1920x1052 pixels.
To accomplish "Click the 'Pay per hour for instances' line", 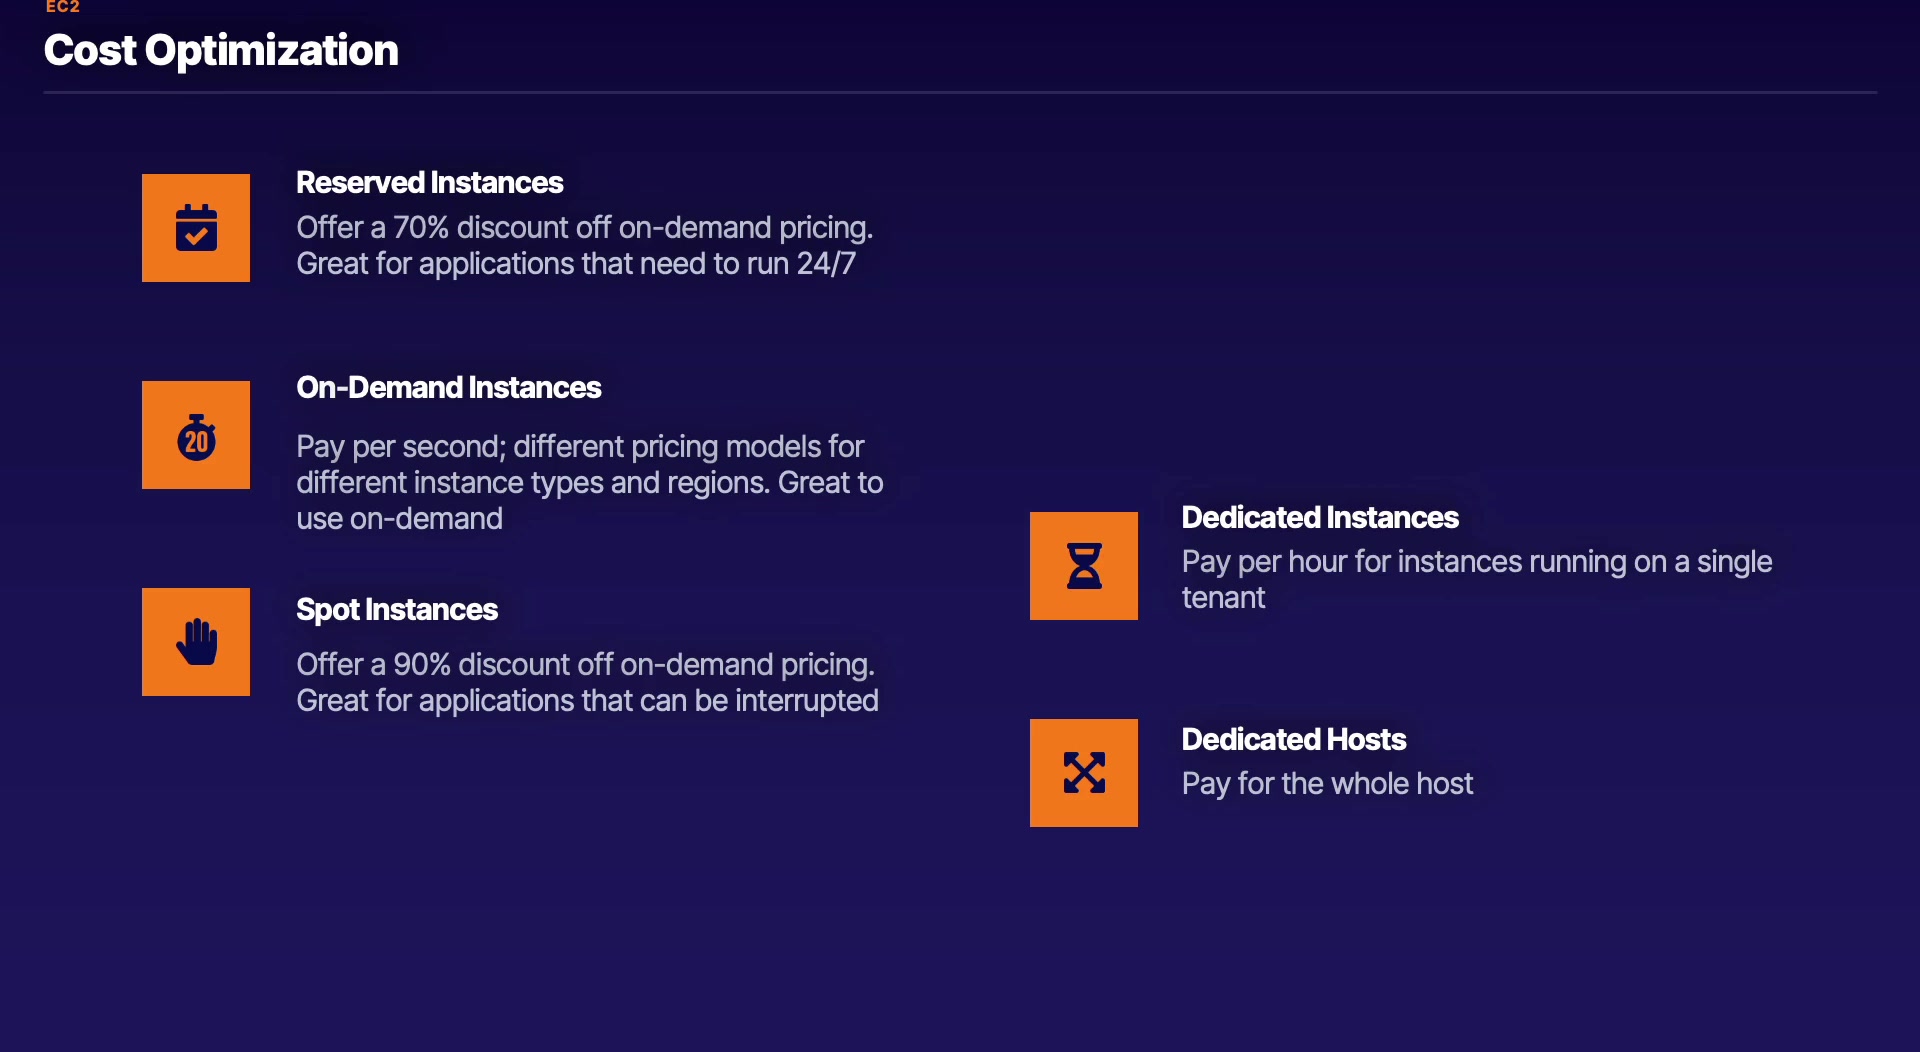I will 1476,562.
